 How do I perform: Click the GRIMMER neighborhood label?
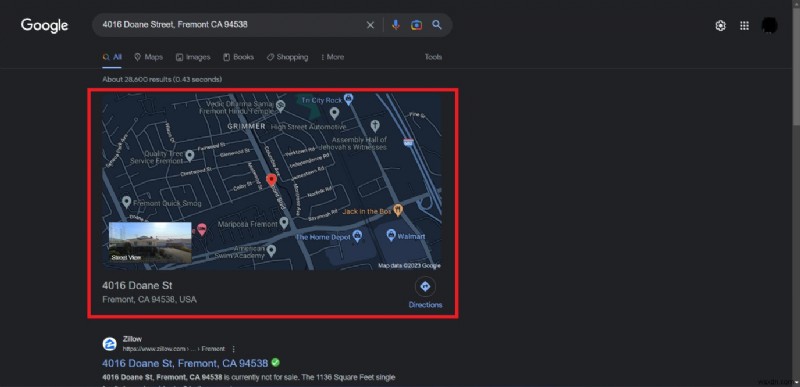tap(246, 126)
